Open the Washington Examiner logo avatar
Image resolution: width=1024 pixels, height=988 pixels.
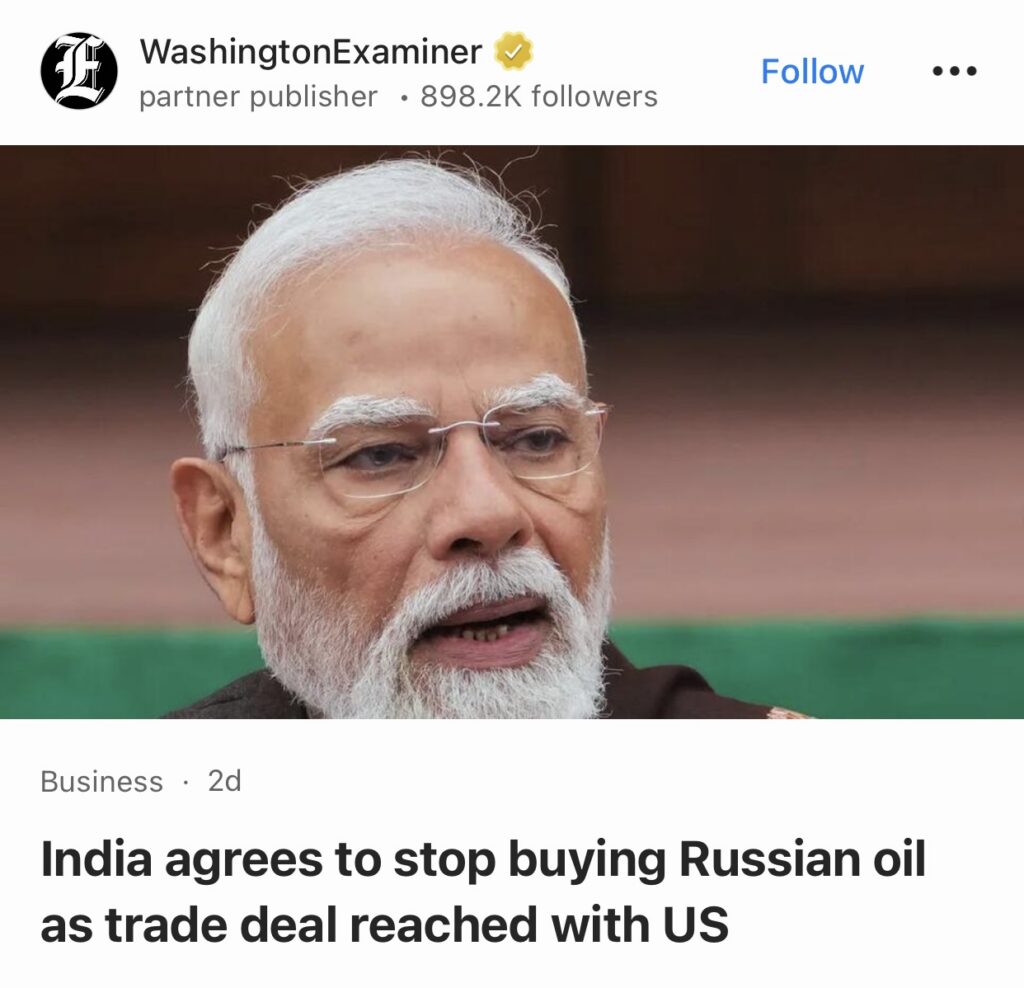point(79,71)
